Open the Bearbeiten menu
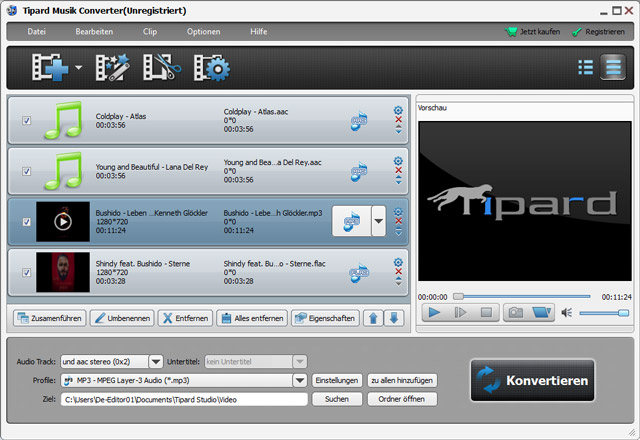This screenshot has width=640, height=440. point(94,31)
